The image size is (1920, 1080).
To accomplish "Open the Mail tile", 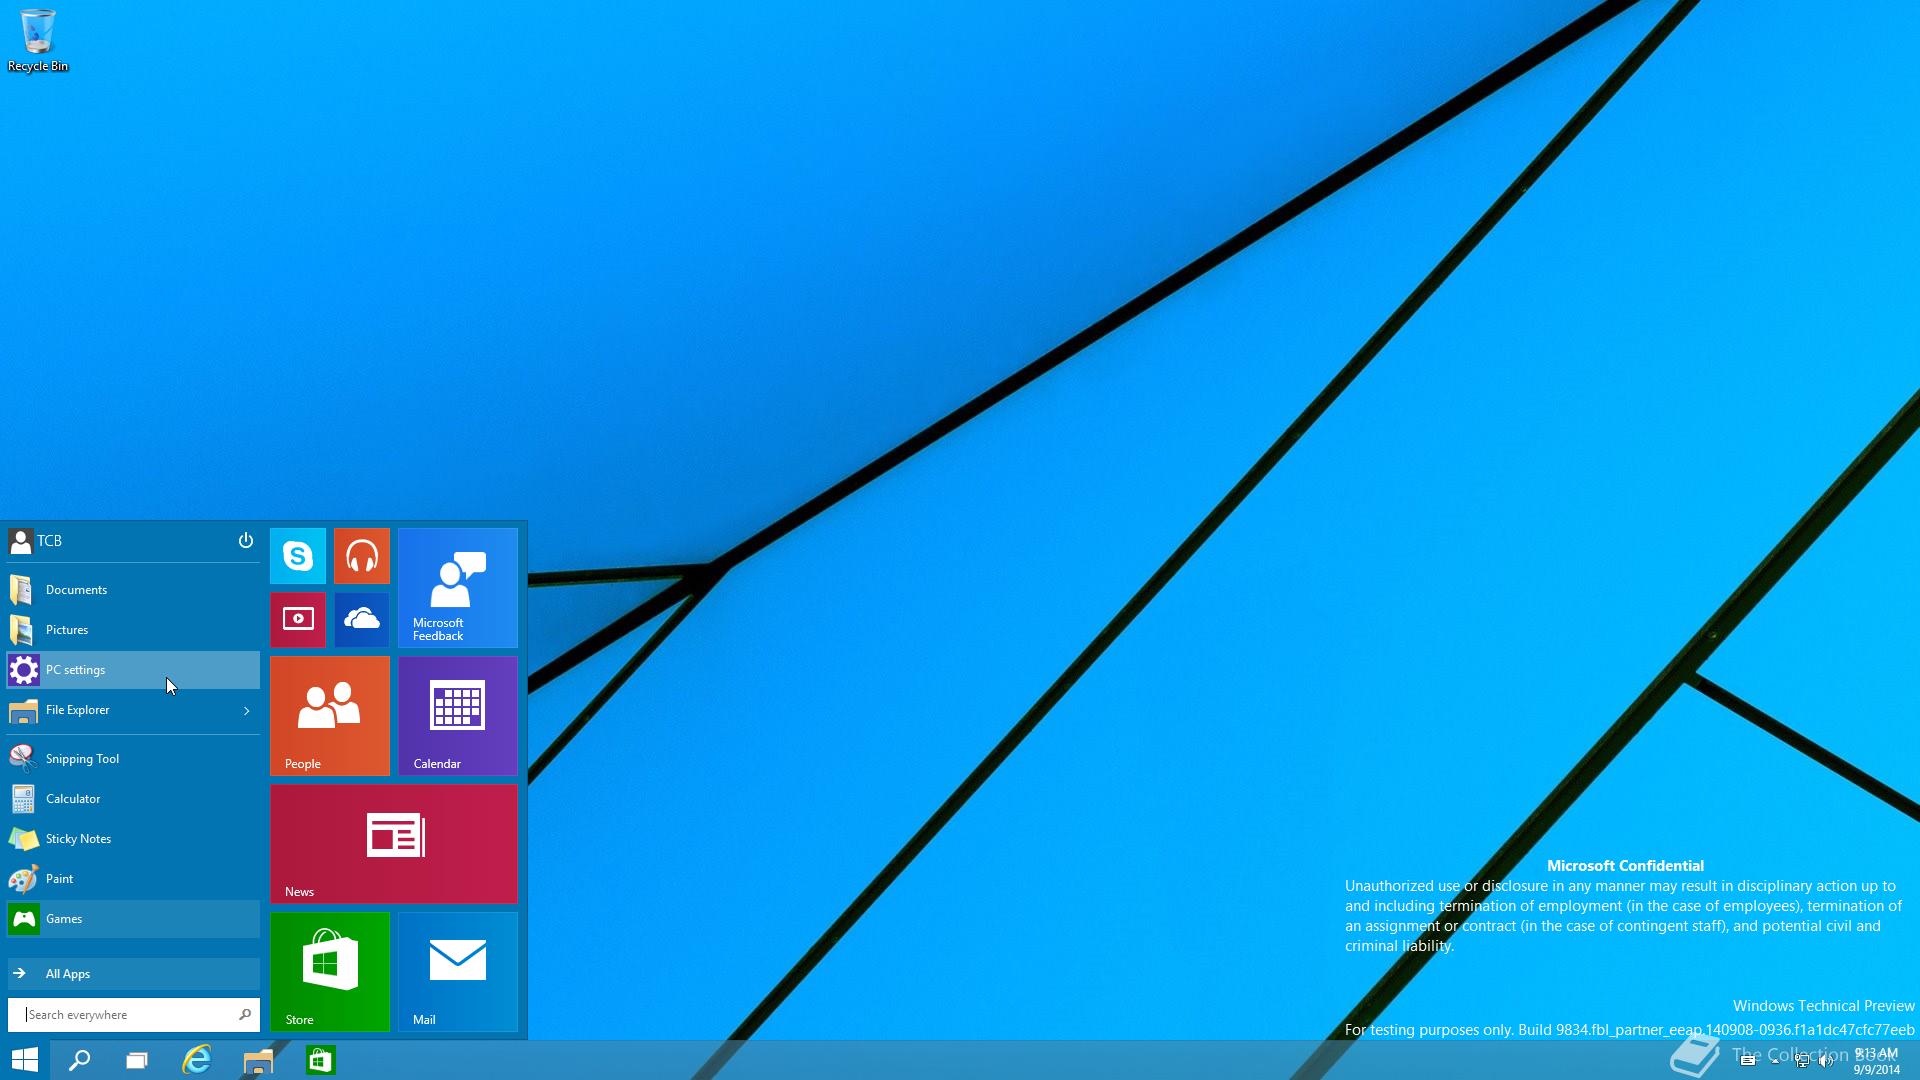I will click(458, 972).
